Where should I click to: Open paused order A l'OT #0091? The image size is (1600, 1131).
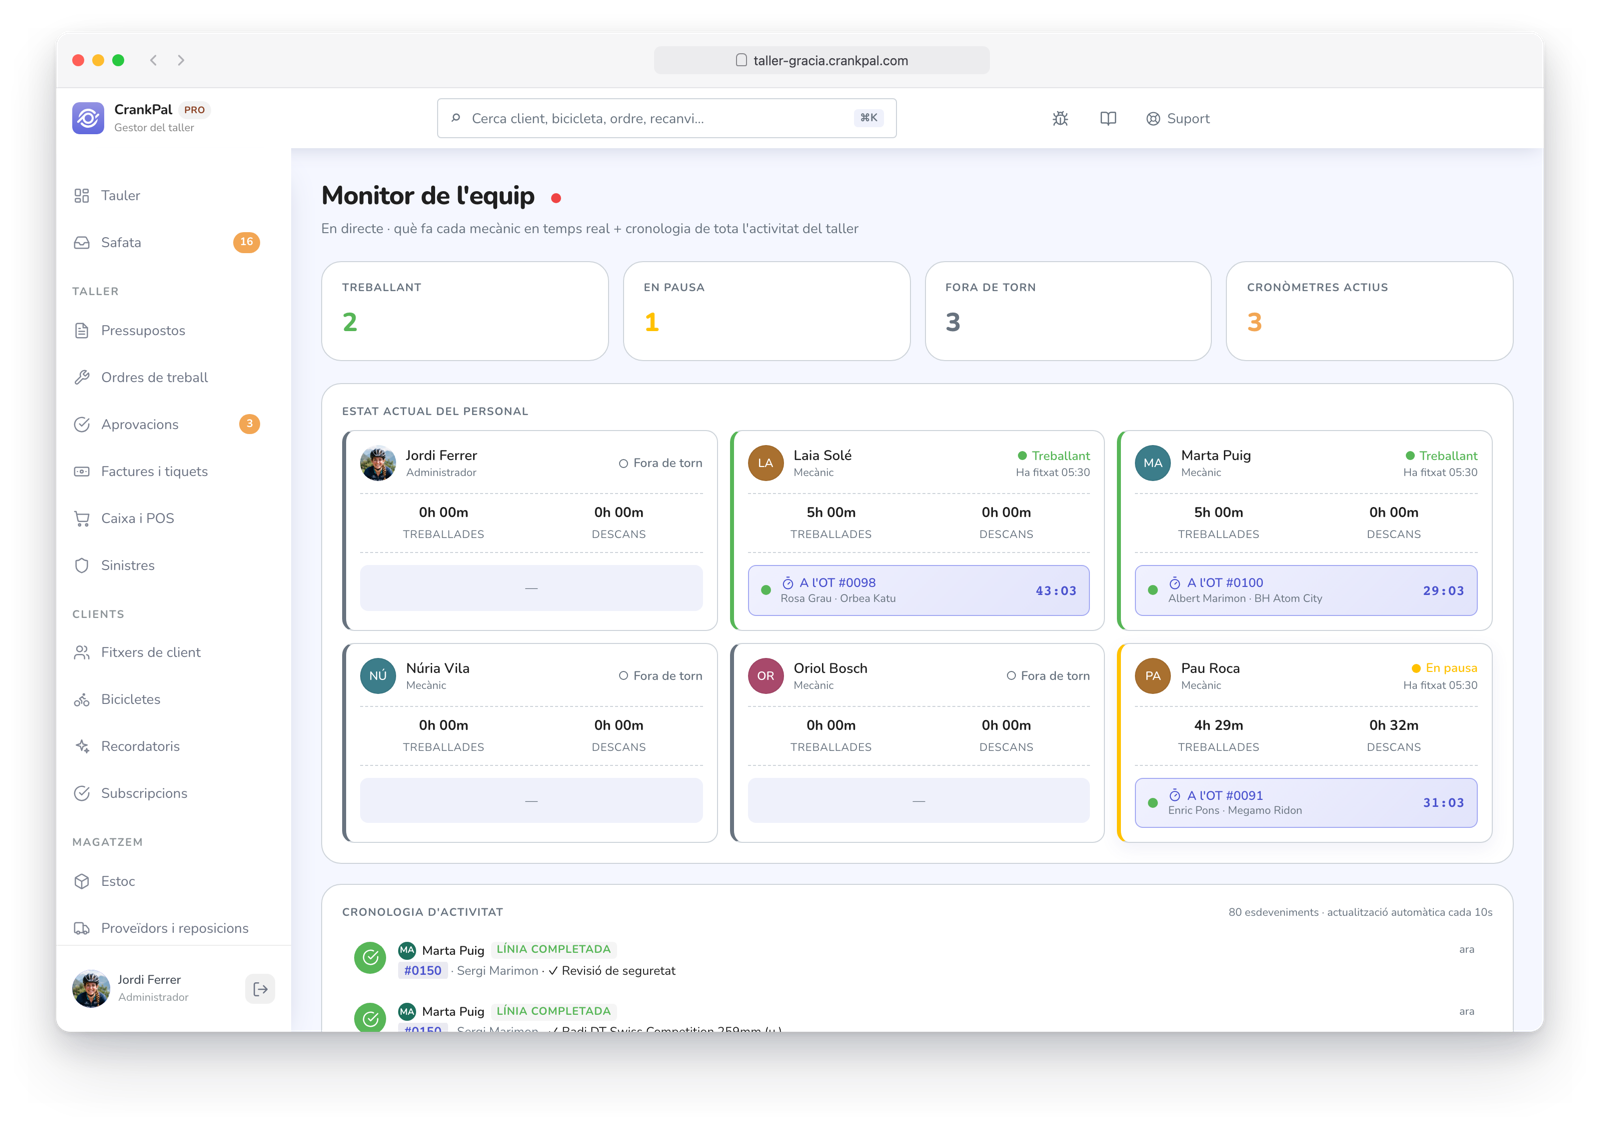(x=1306, y=803)
